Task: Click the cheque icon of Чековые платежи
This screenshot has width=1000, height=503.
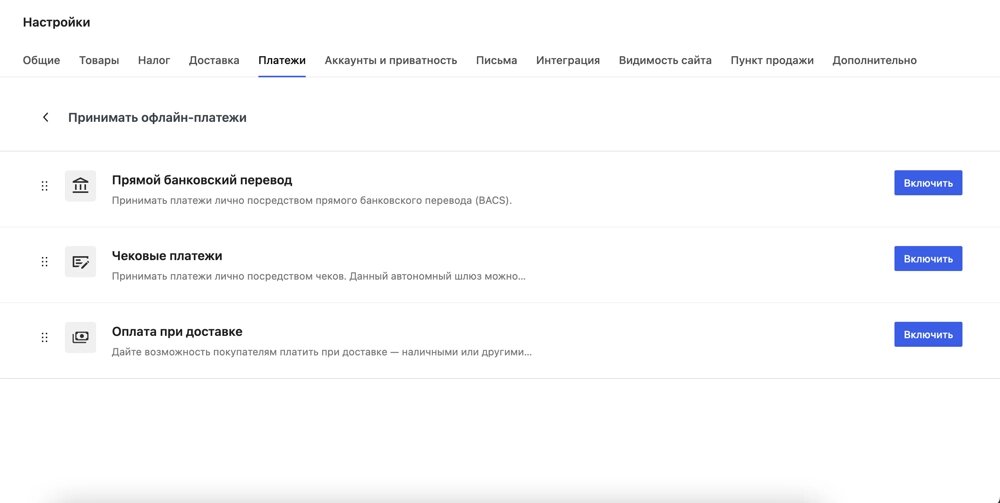Action: click(80, 261)
